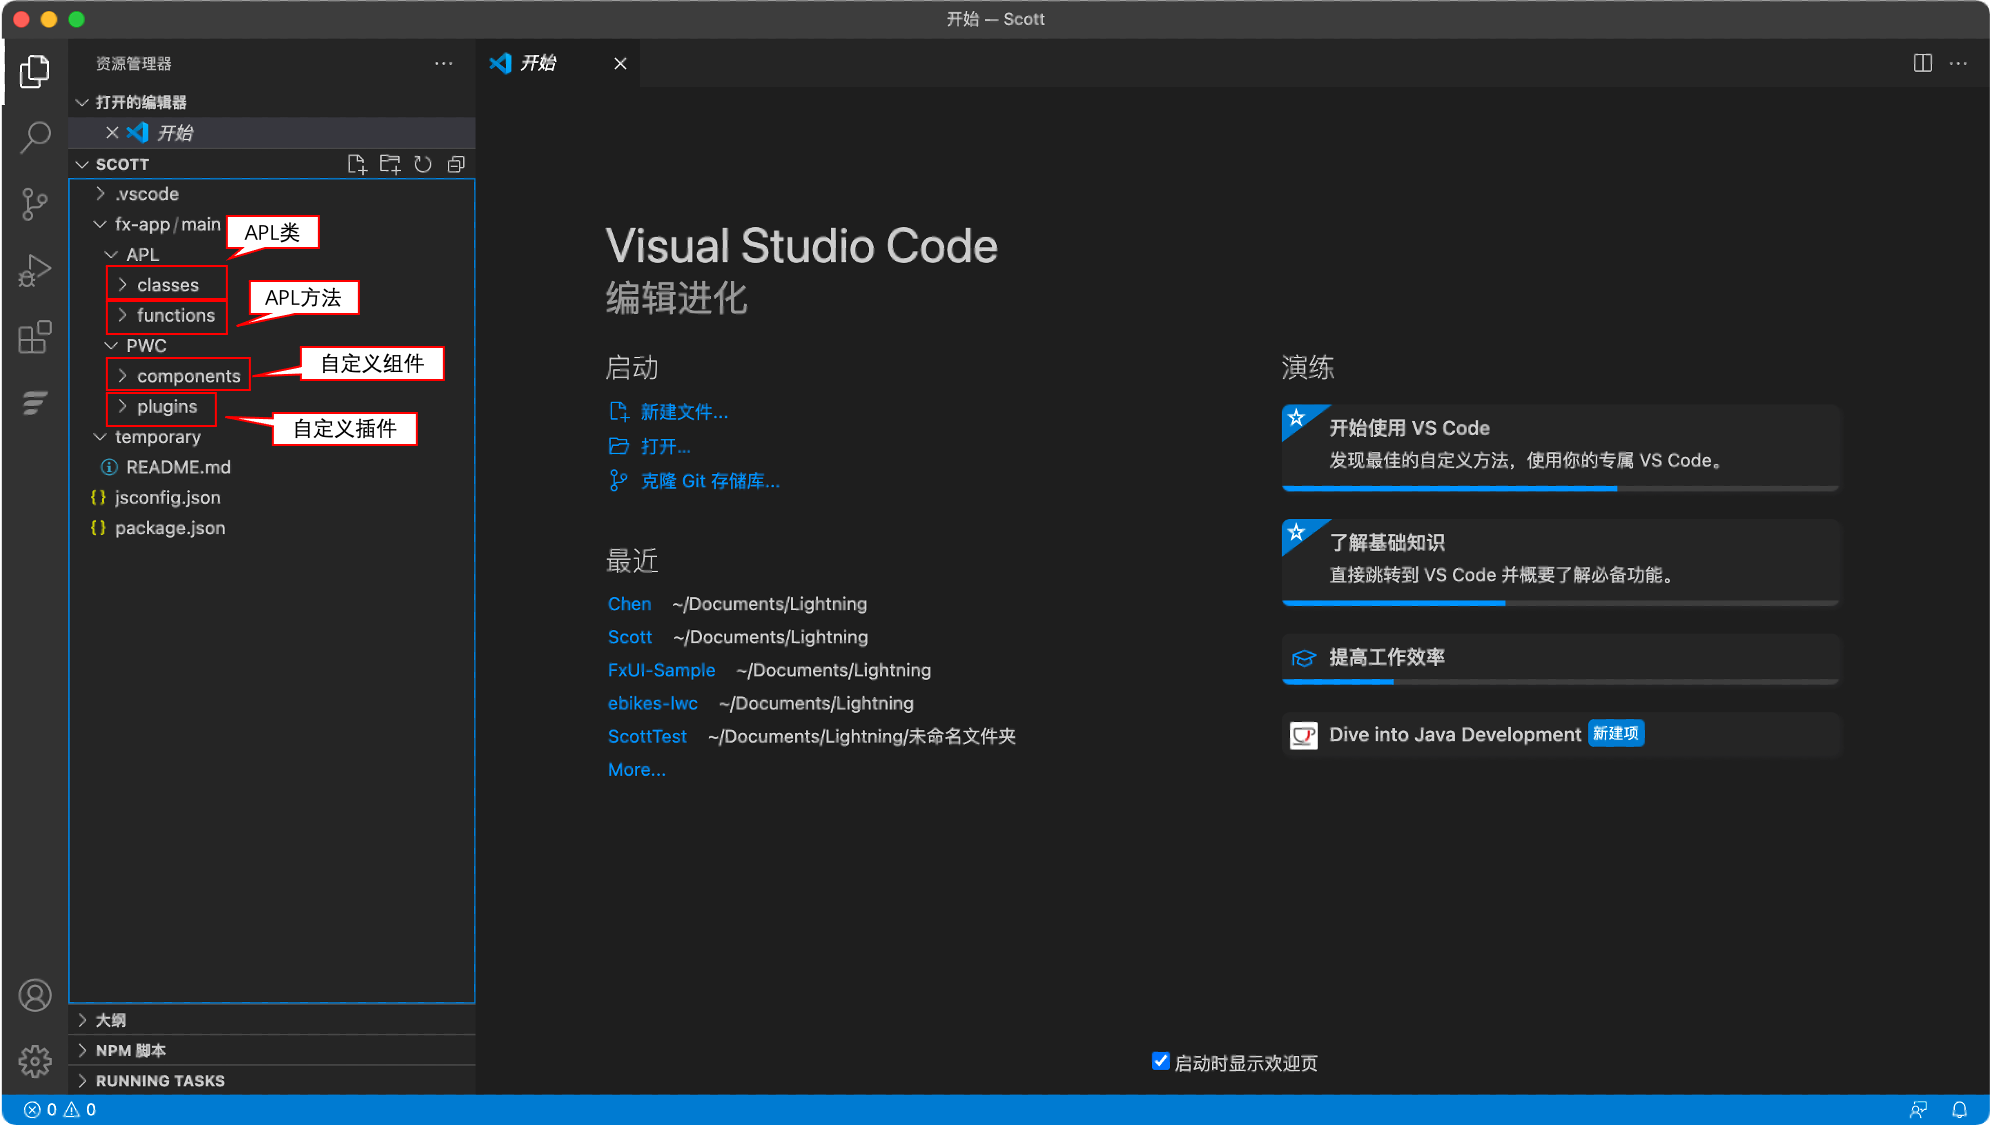Image resolution: width=1991 pixels, height=1125 pixels.
Task: Select the 开始 editor tab
Action: (x=538, y=63)
